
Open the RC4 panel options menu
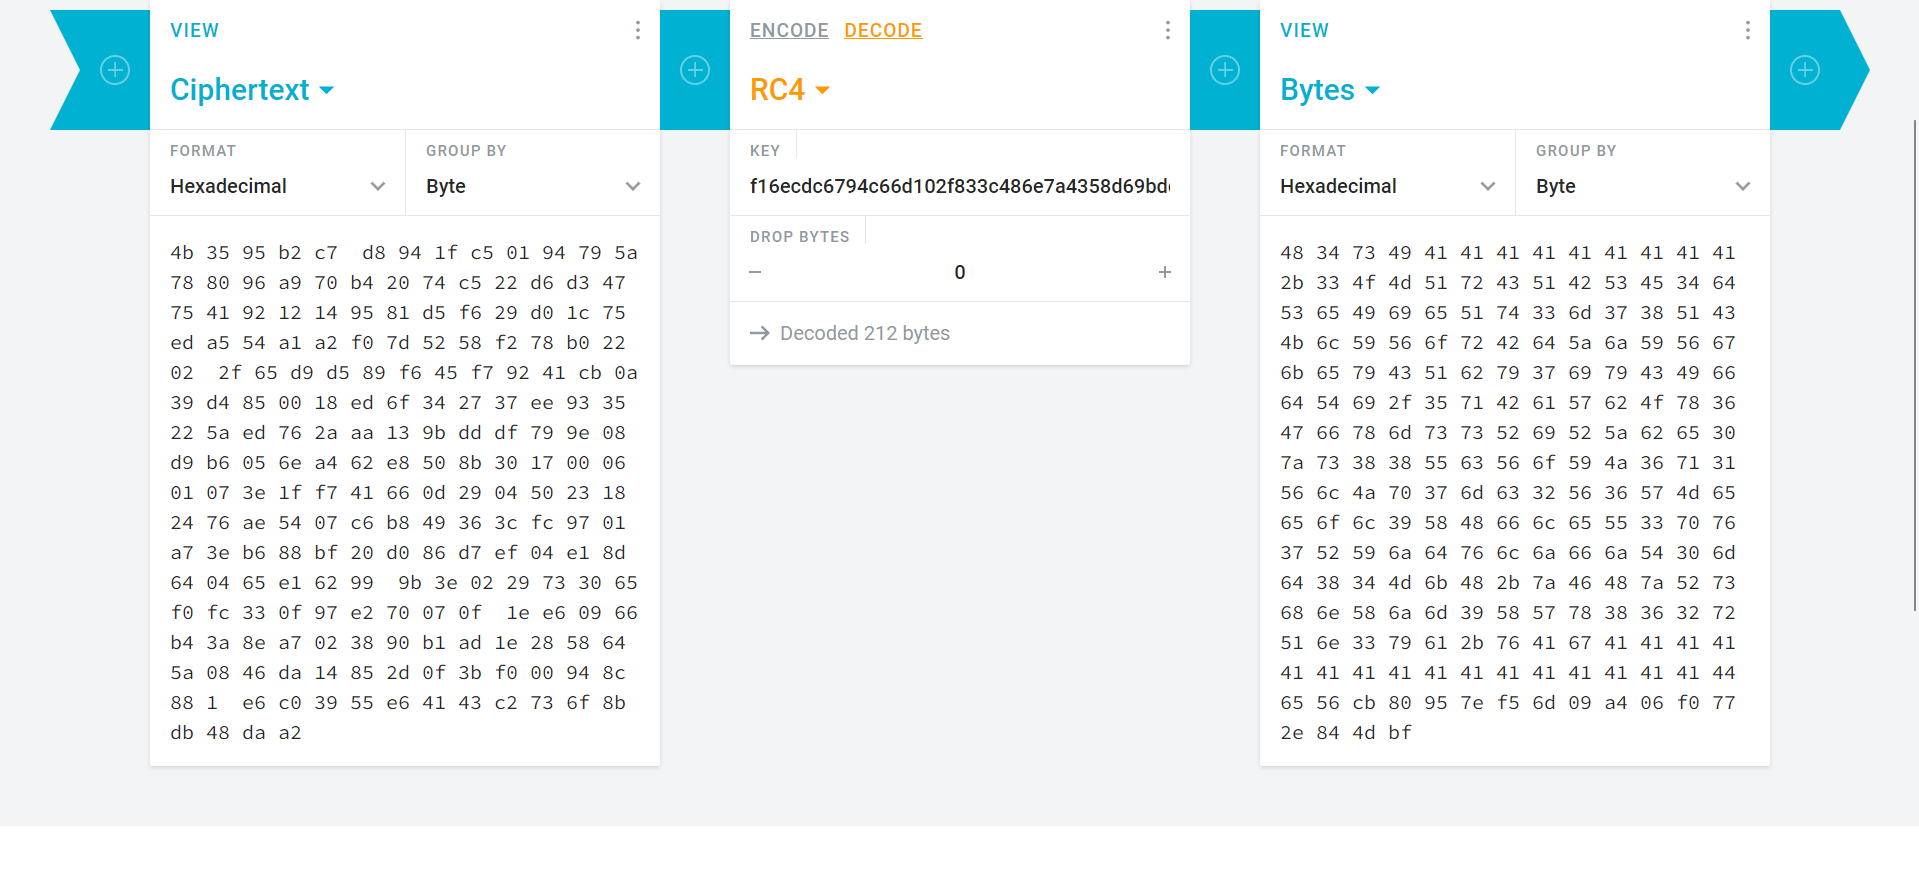[x=1167, y=30]
